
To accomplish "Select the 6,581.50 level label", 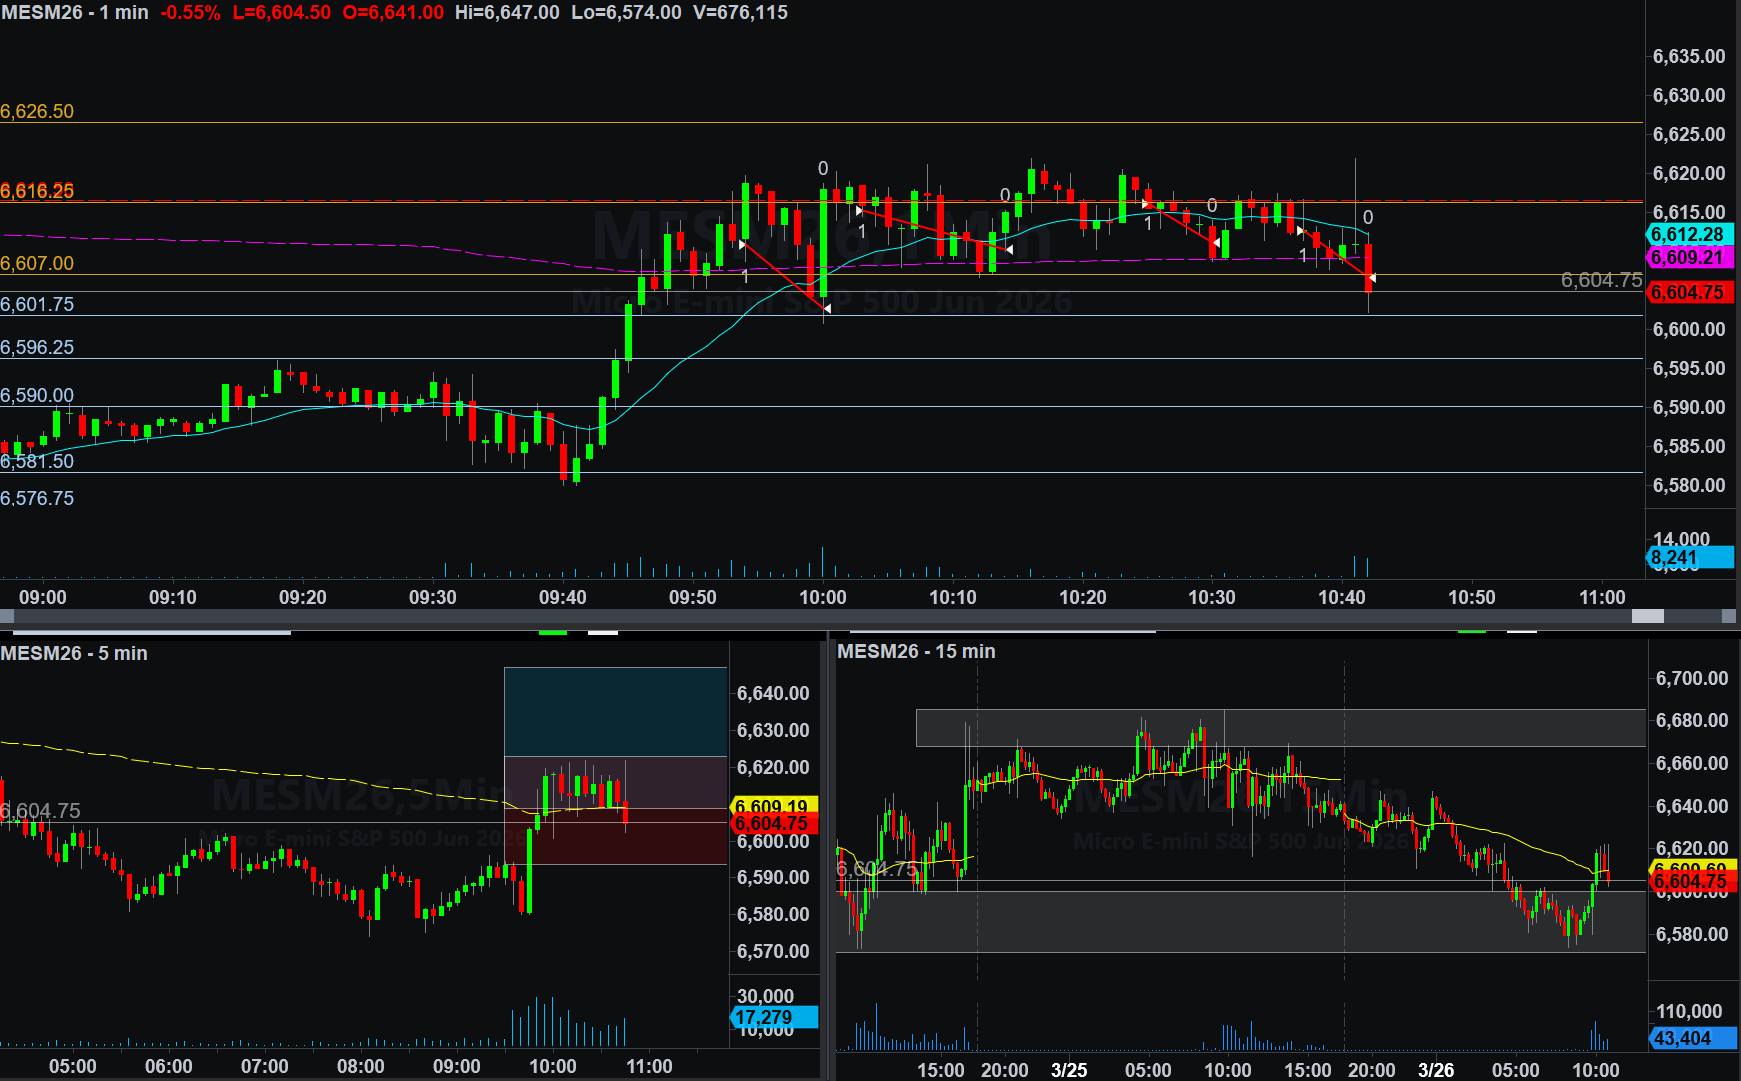I will pyautogui.click(x=37, y=461).
